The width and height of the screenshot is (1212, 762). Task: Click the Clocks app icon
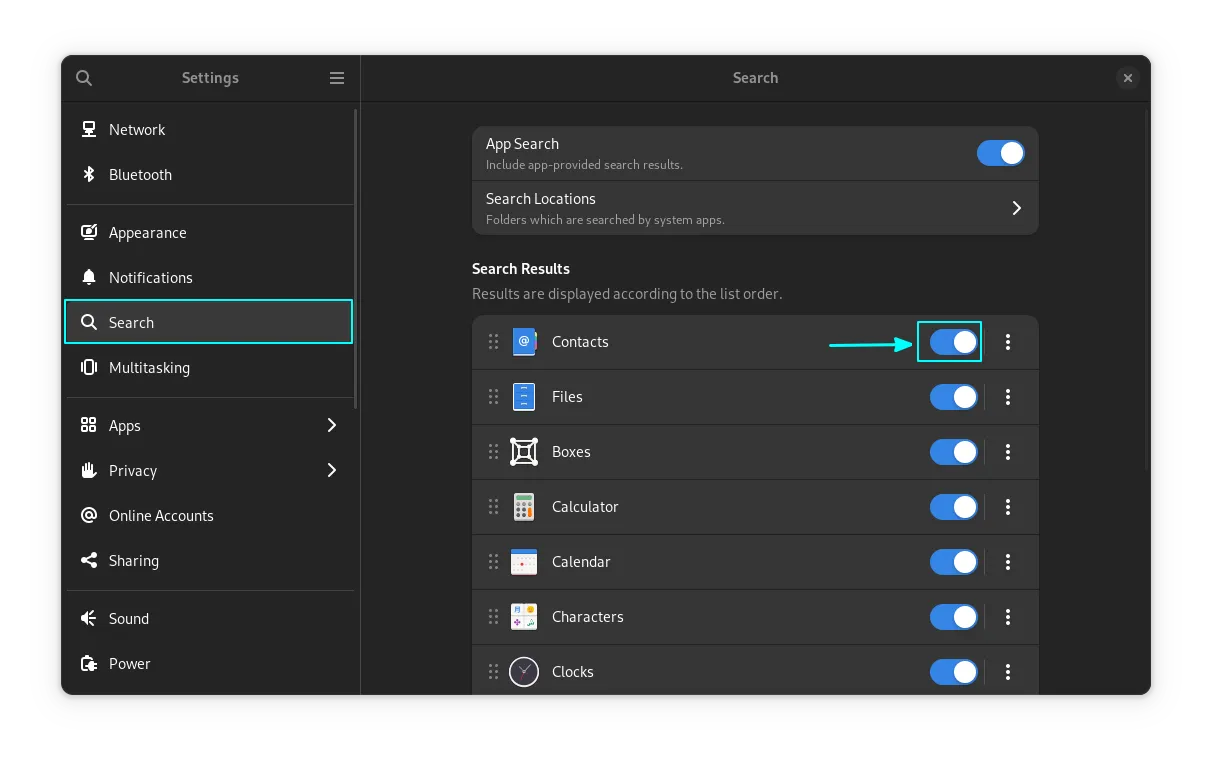coord(524,672)
